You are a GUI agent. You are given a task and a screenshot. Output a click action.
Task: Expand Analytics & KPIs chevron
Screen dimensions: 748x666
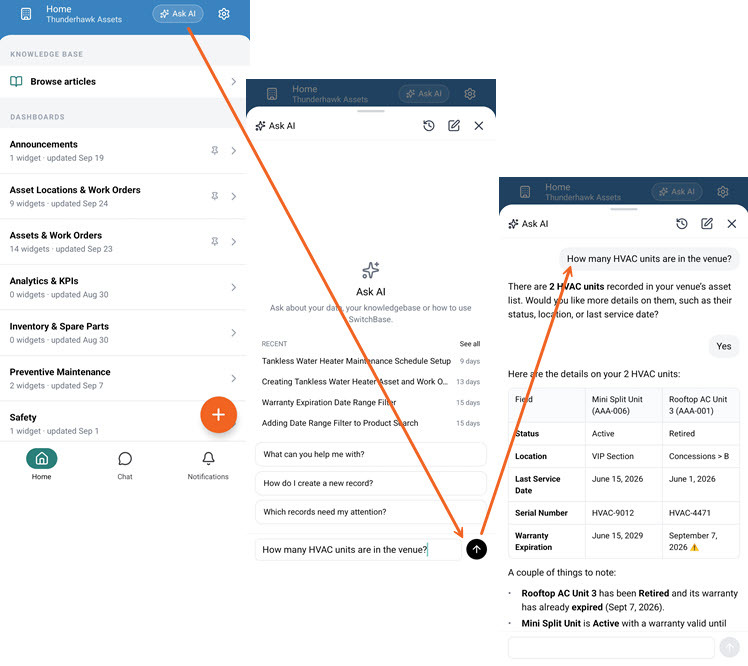pyautogui.click(x=234, y=287)
